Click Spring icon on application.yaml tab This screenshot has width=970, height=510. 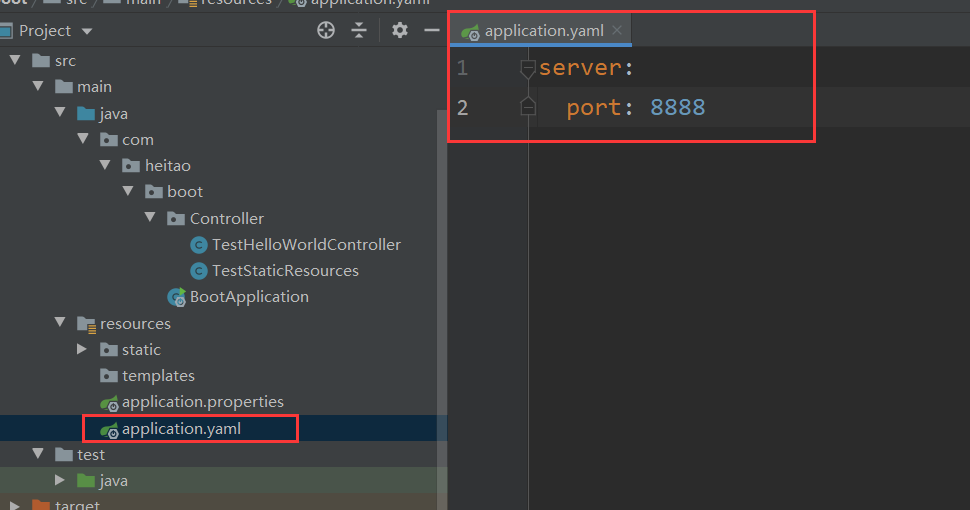pyautogui.click(x=471, y=32)
